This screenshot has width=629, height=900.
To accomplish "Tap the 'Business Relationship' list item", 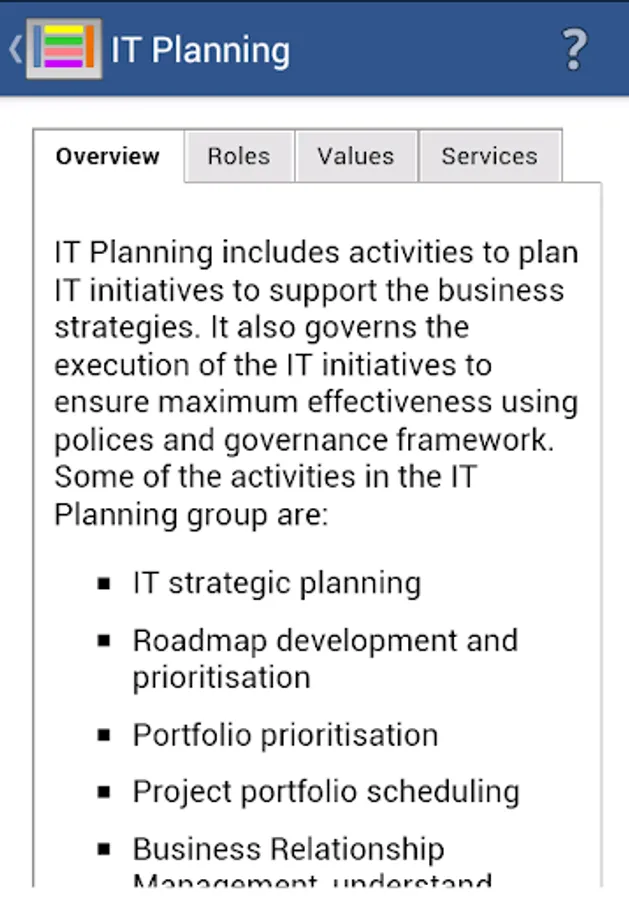I will 289,849.
